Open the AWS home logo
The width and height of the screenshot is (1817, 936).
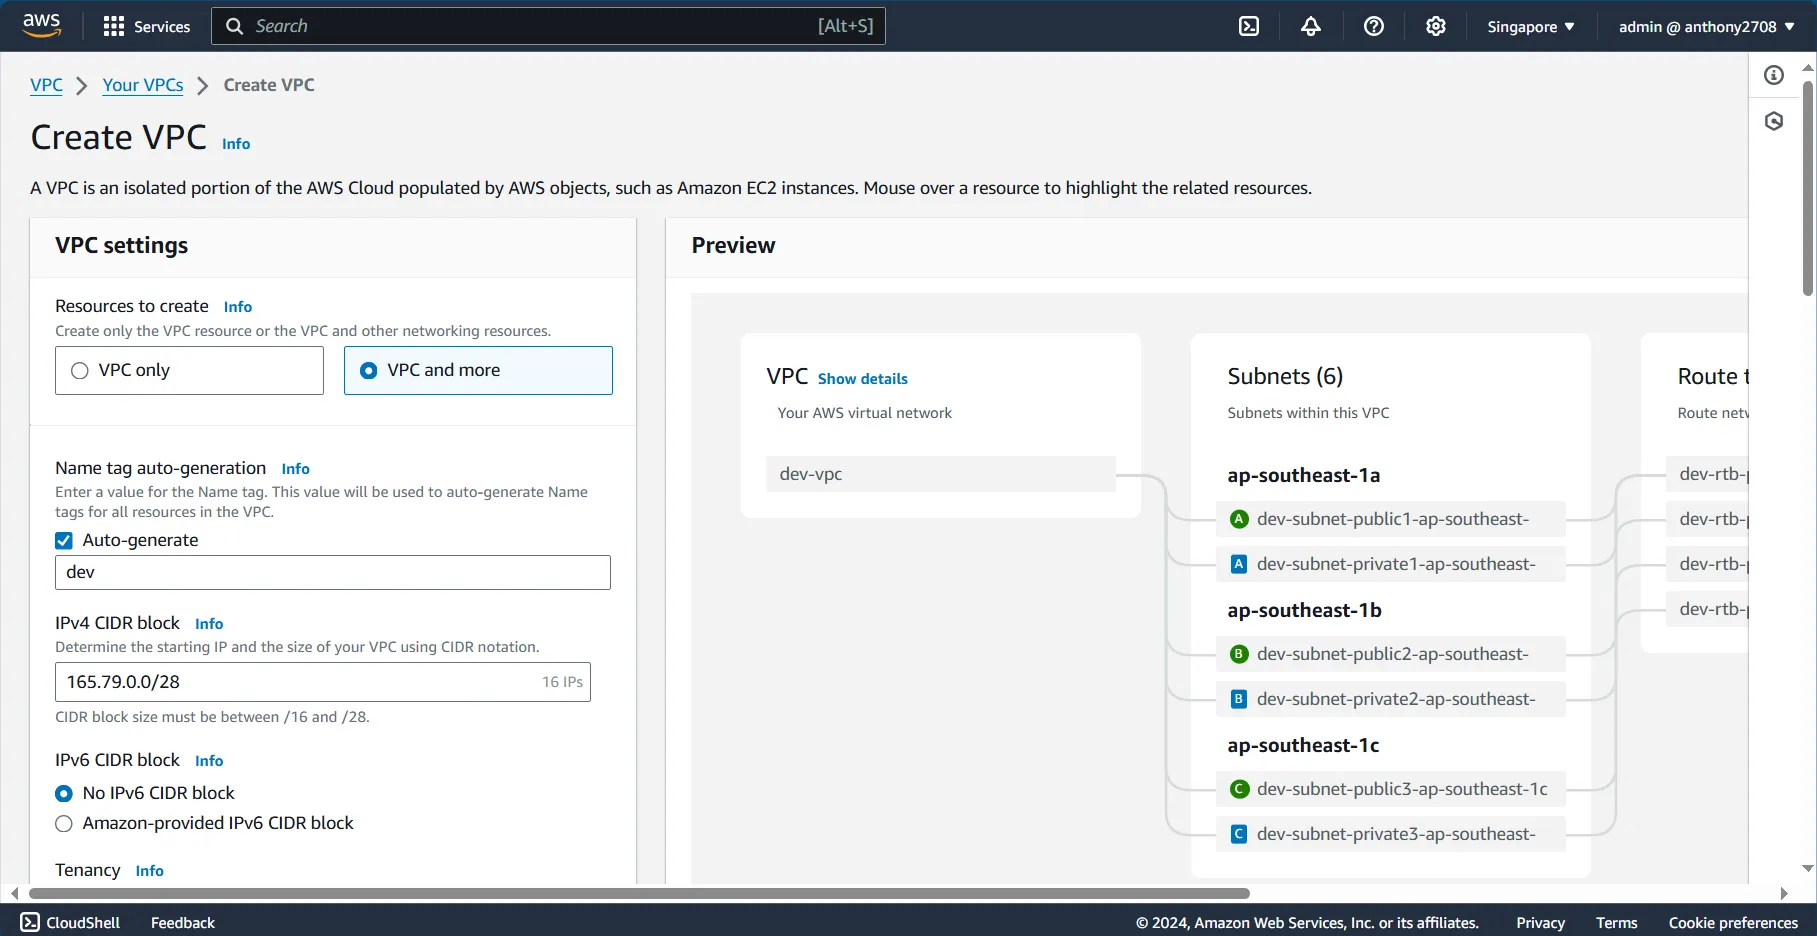click(41, 26)
